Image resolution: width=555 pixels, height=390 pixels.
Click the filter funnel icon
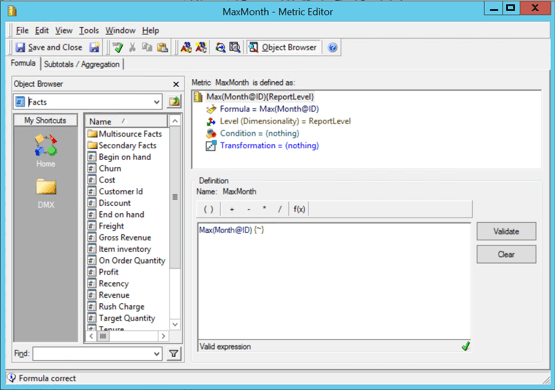click(174, 354)
